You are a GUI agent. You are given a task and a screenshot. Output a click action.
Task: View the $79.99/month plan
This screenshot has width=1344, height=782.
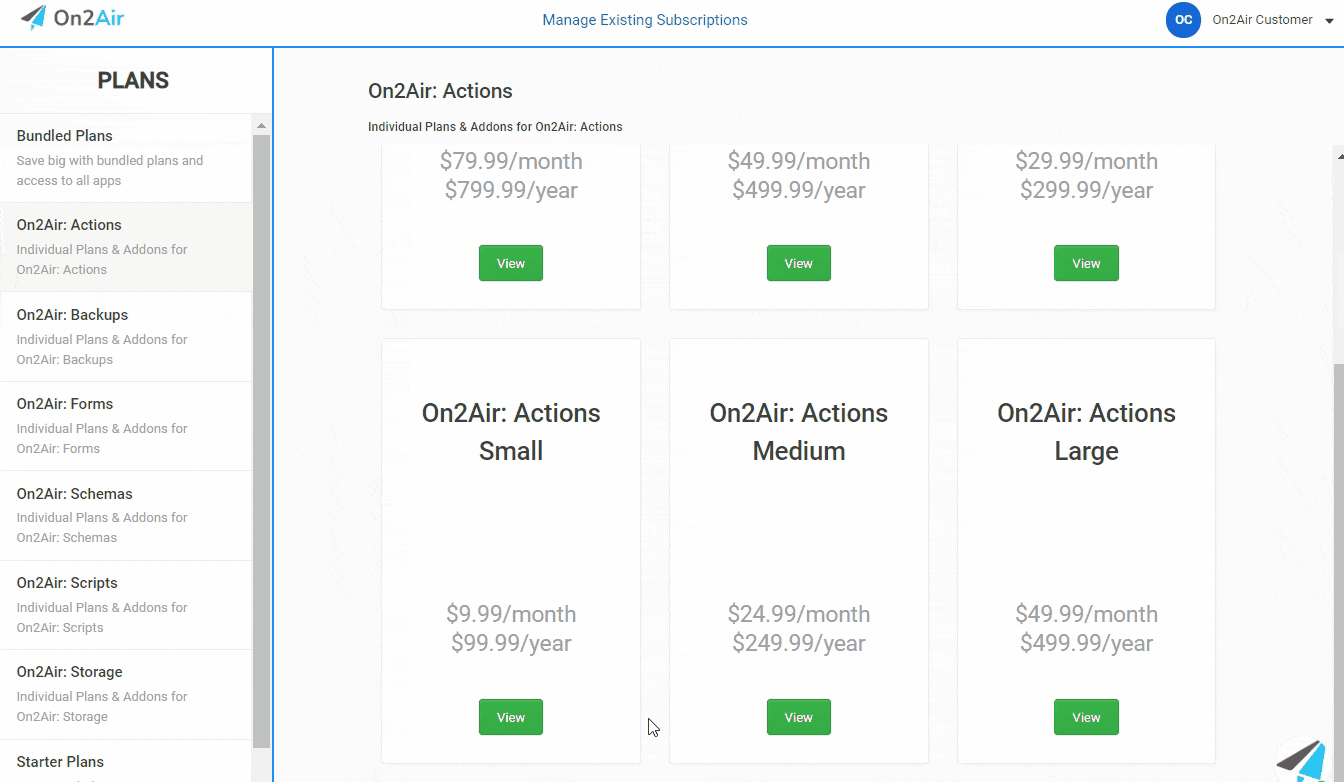point(510,263)
